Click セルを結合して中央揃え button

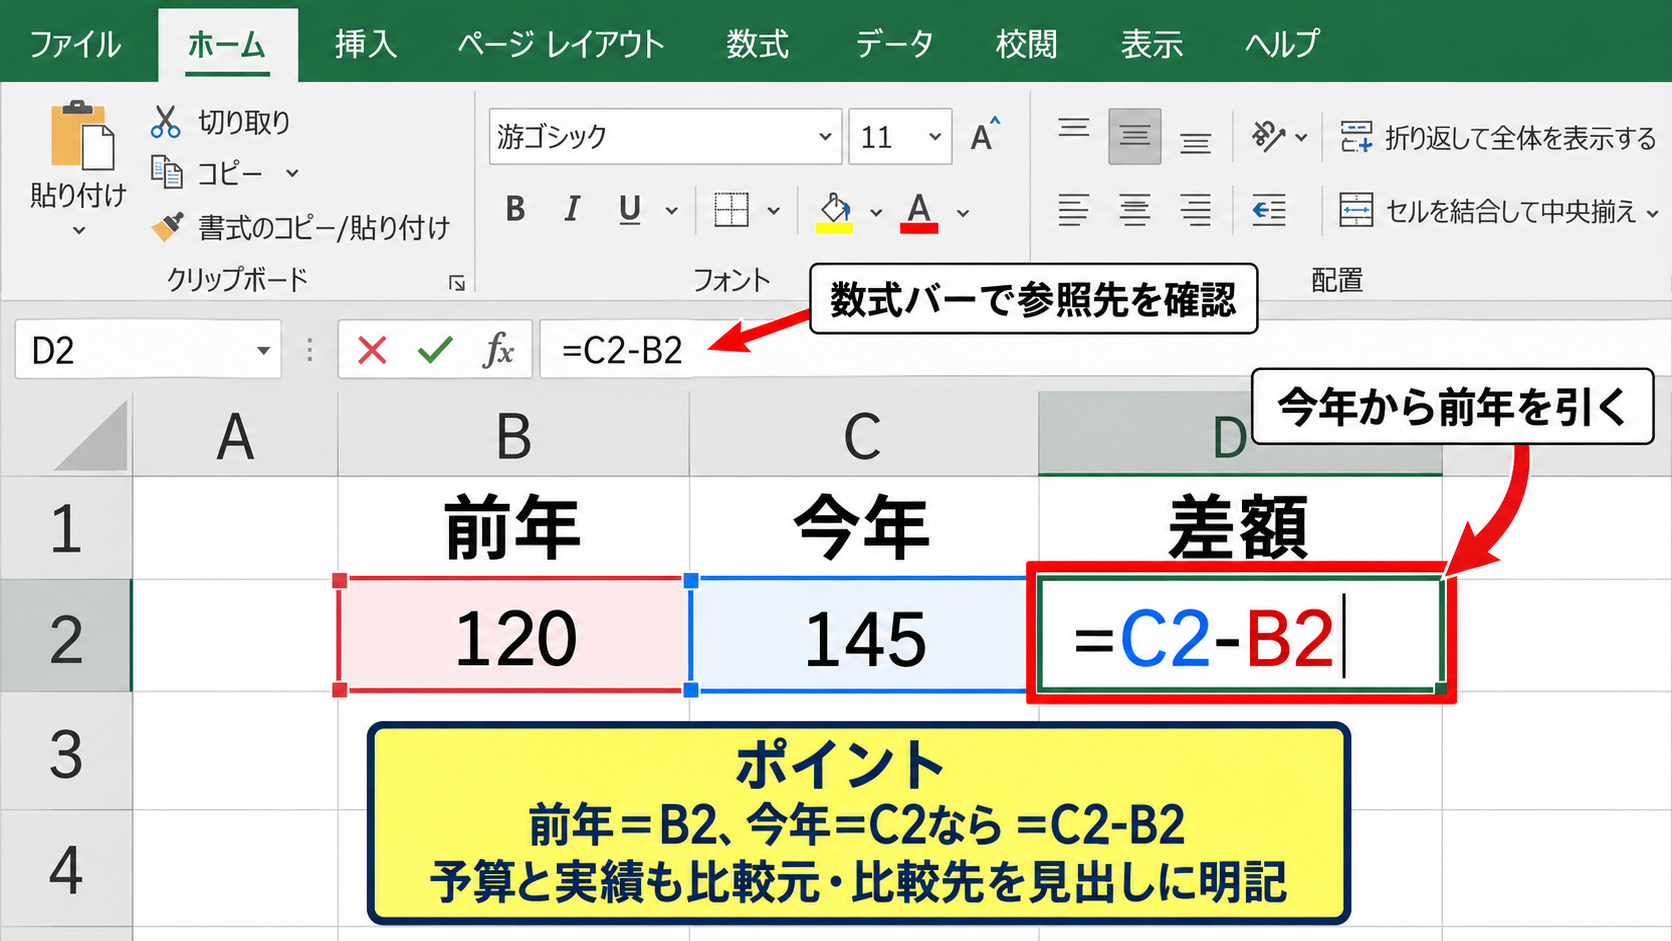click(1488, 211)
